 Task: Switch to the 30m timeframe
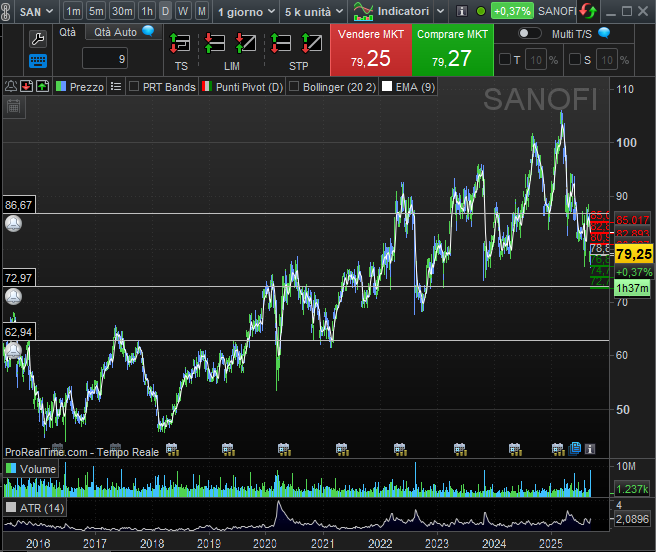pos(122,12)
